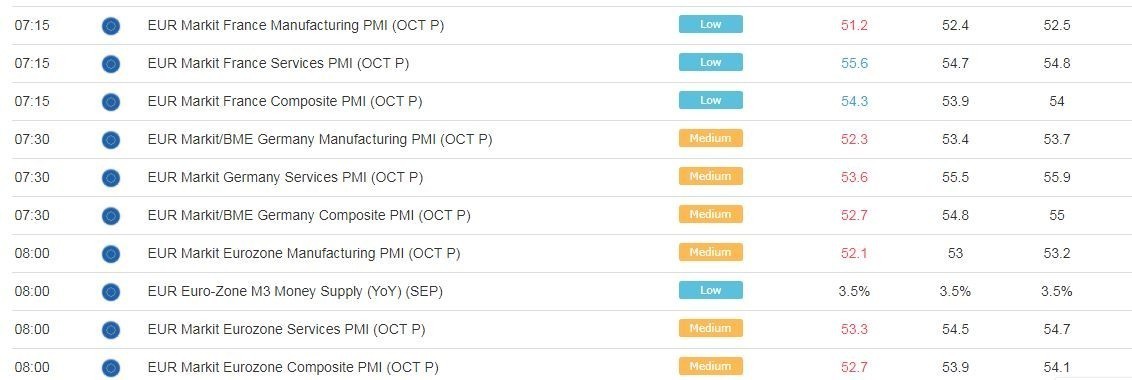Click Medium badge for Eurozone Composite PMI
Viewport: 1132px width, 380px height.
[x=710, y=366]
